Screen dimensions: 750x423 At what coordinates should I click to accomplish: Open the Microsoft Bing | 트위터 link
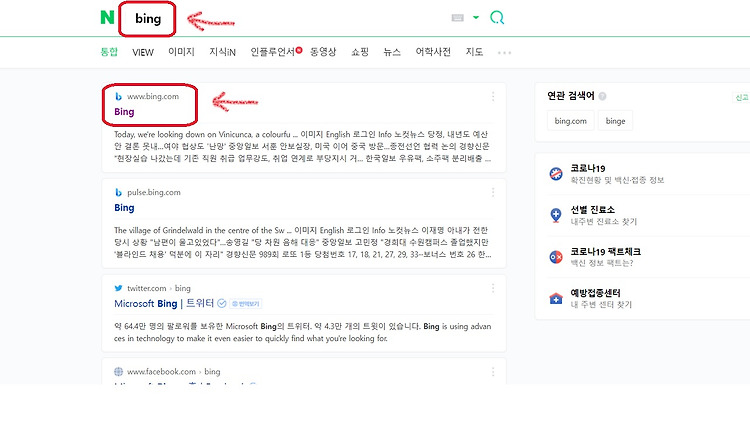point(164,303)
